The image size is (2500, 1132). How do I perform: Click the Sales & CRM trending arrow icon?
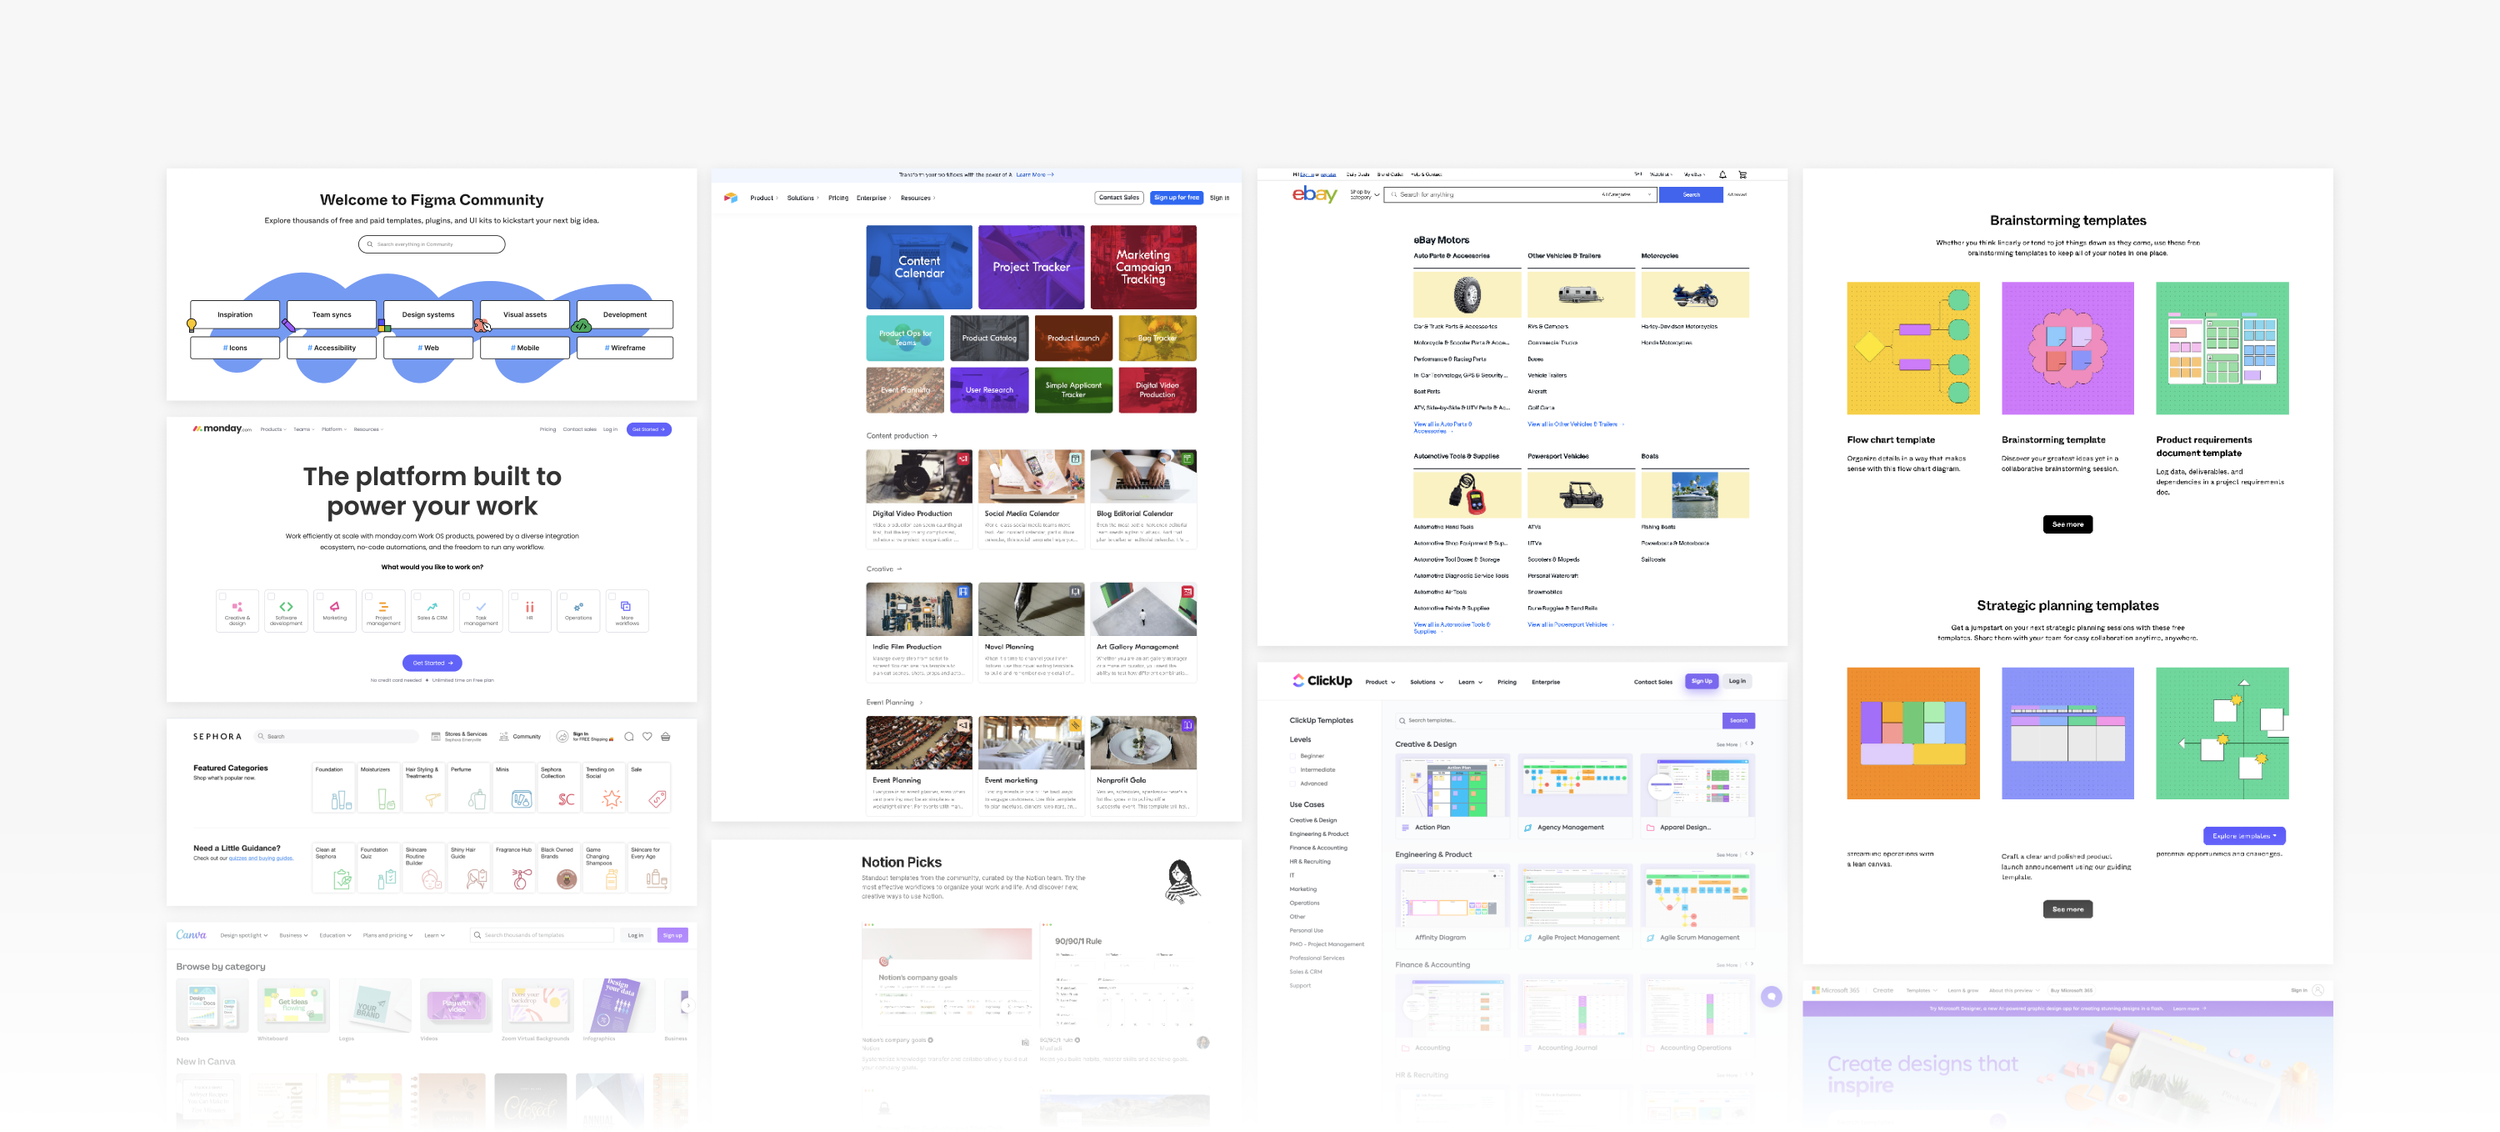432,606
